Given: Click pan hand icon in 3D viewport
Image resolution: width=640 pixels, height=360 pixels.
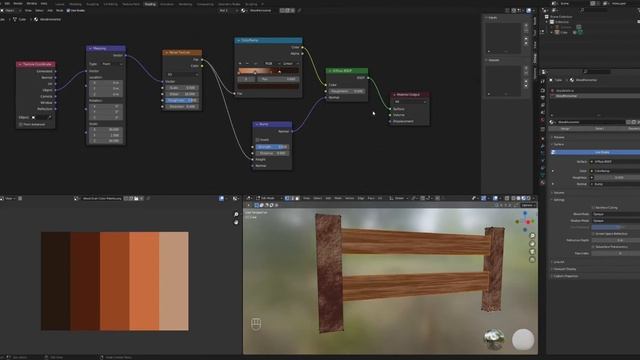Looking at the screenshot, I should 532,244.
